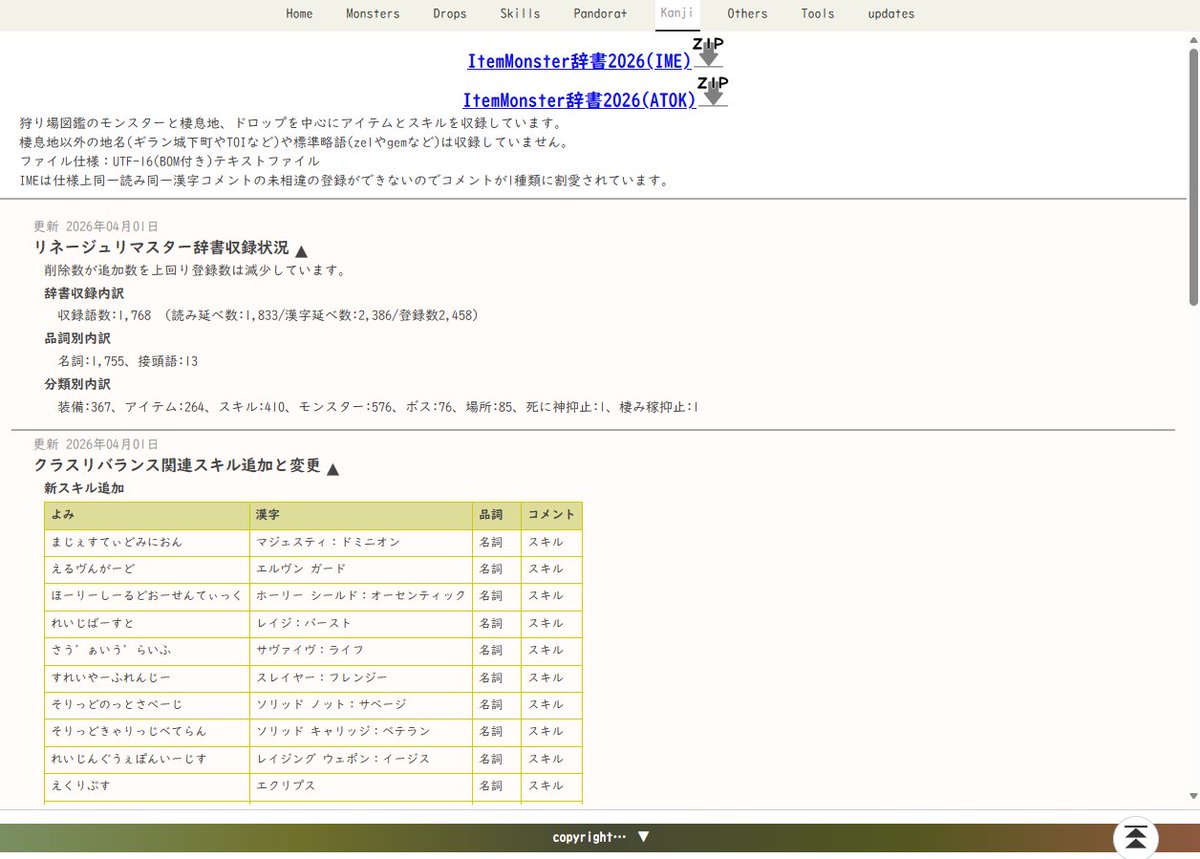The width and height of the screenshot is (1200, 859).
Task: Select レイジング ウェポン：イージス cell
Action: pos(361,759)
